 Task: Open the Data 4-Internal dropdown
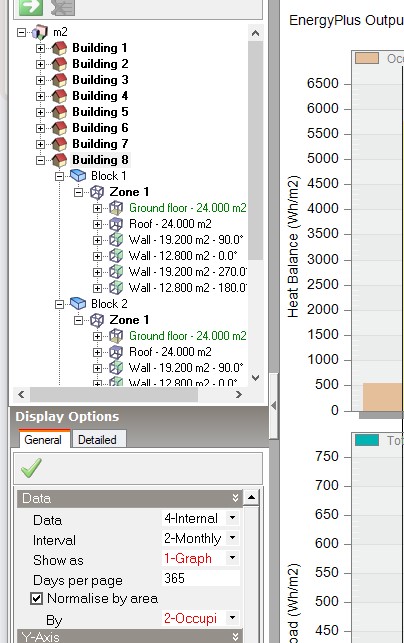coord(232,518)
